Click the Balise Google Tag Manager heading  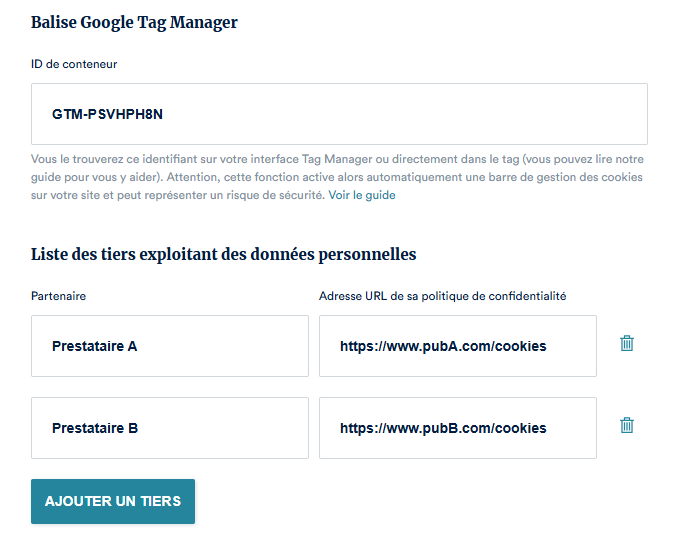pos(134,22)
